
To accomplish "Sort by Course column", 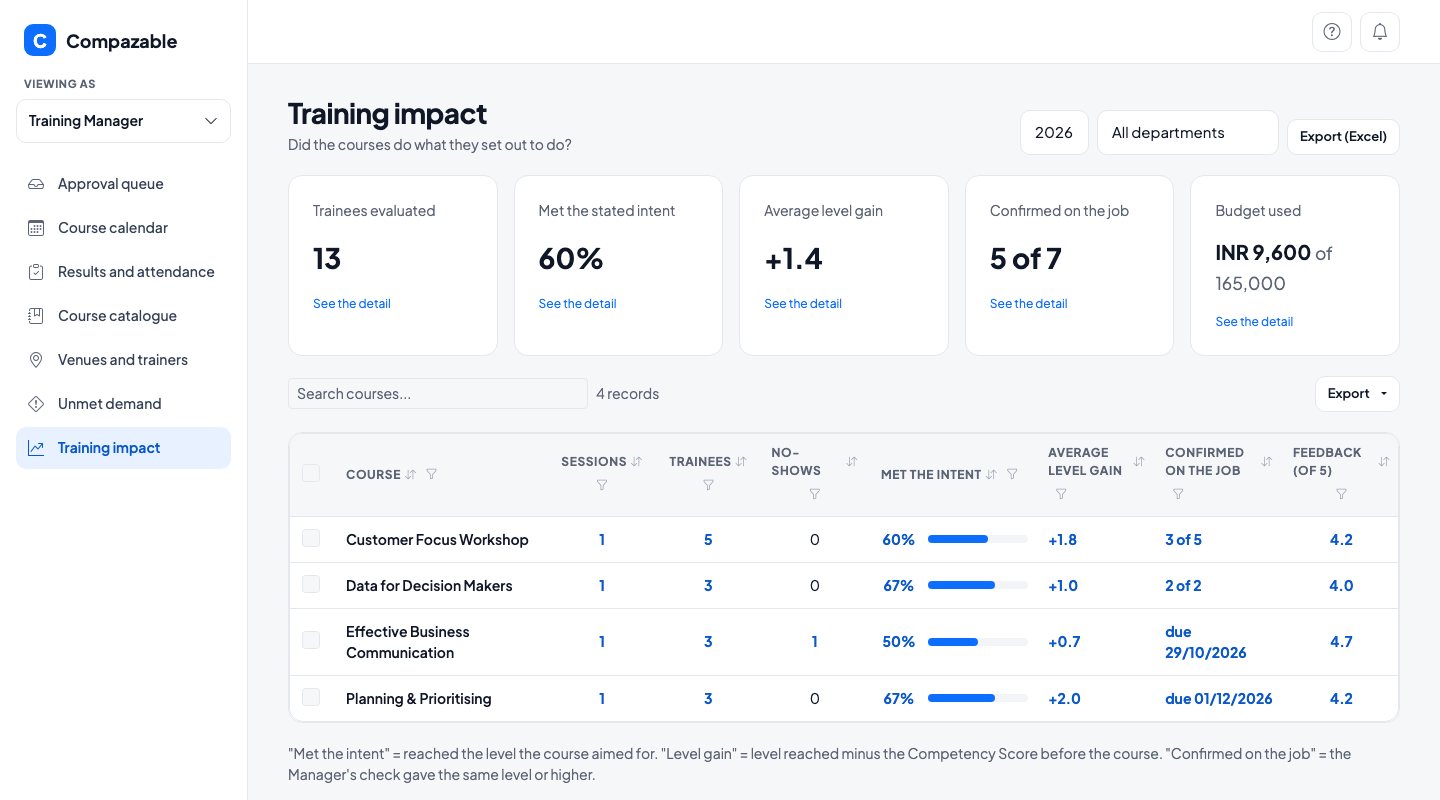I will pos(410,474).
